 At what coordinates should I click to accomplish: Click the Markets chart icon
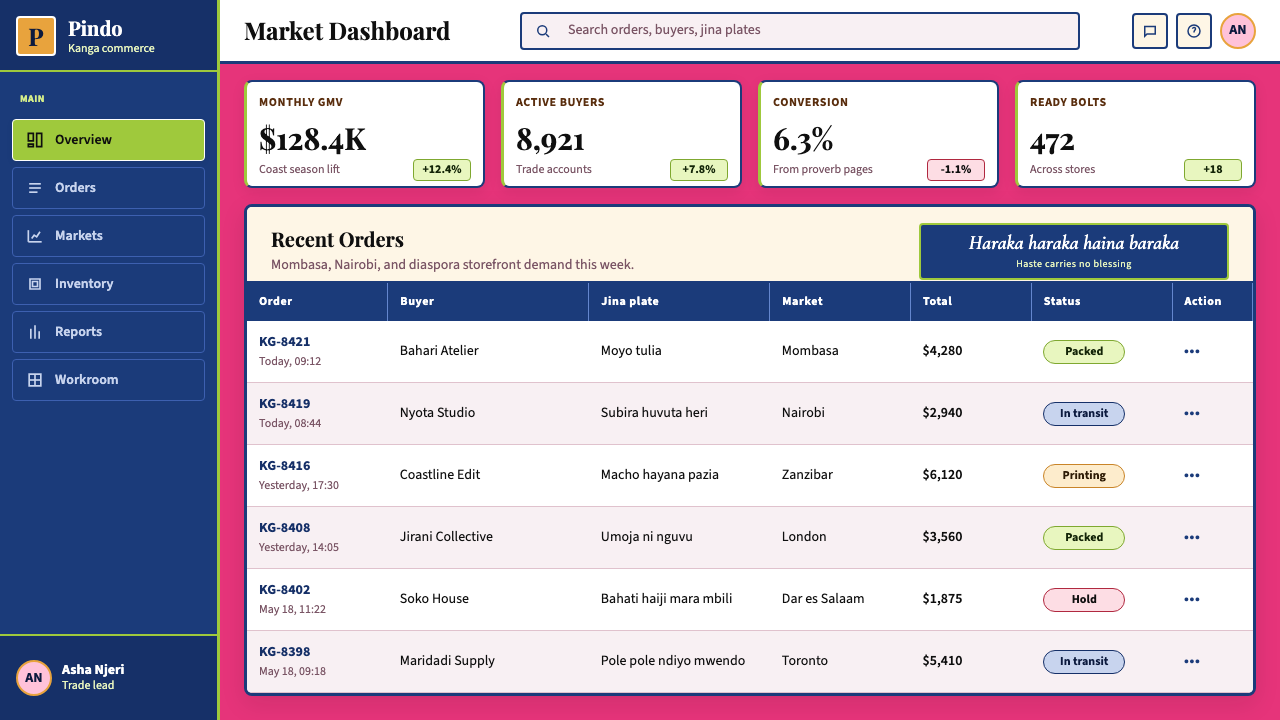click(35, 236)
